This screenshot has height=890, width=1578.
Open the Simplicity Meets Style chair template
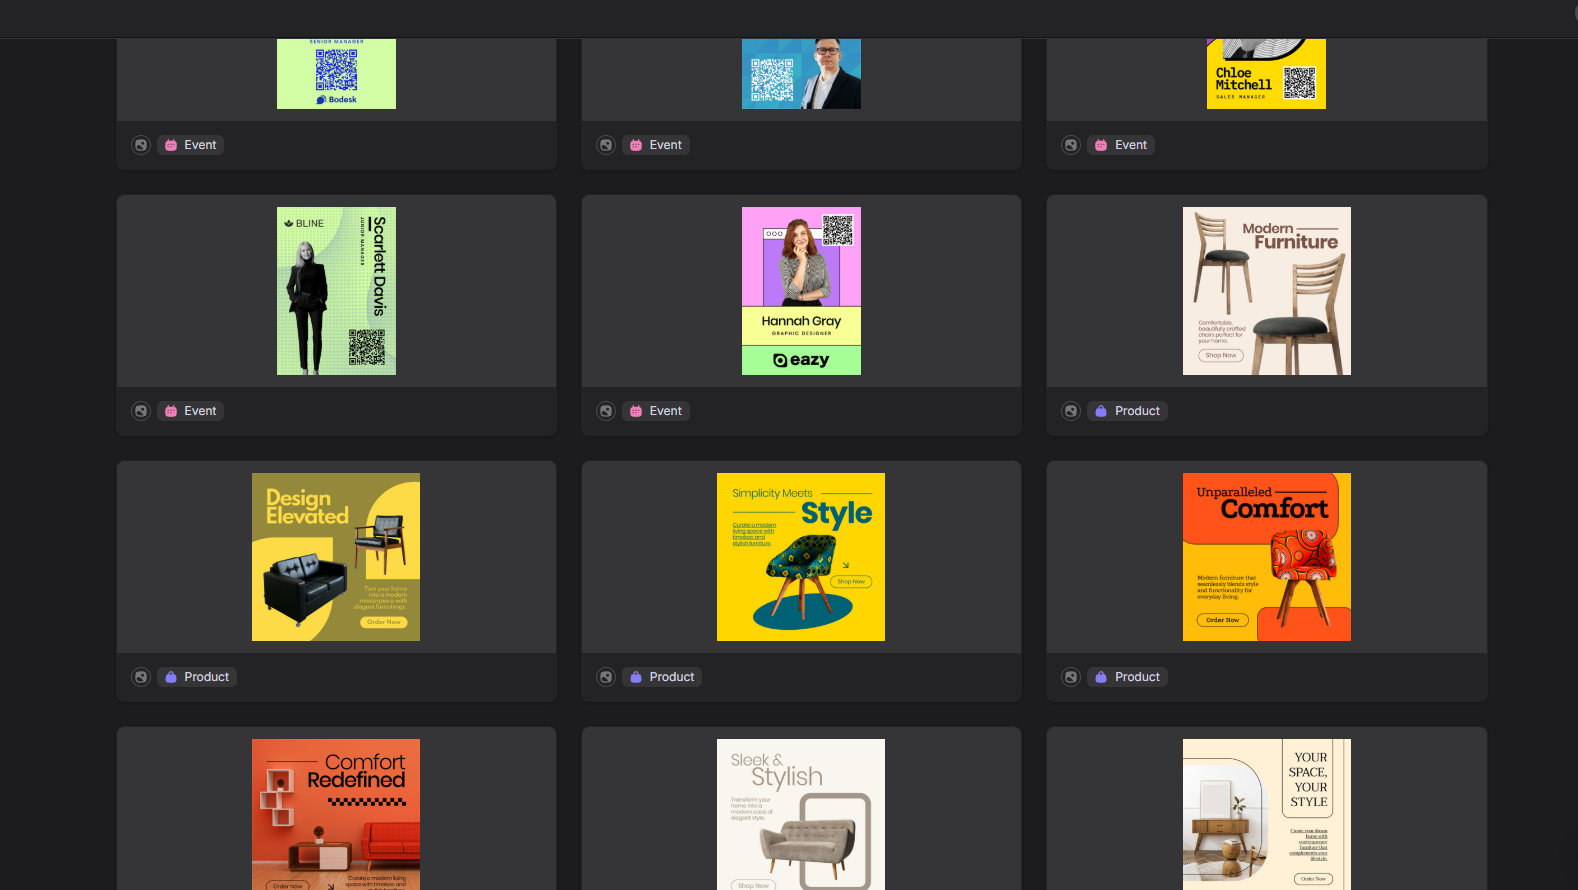tap(801, 557)
